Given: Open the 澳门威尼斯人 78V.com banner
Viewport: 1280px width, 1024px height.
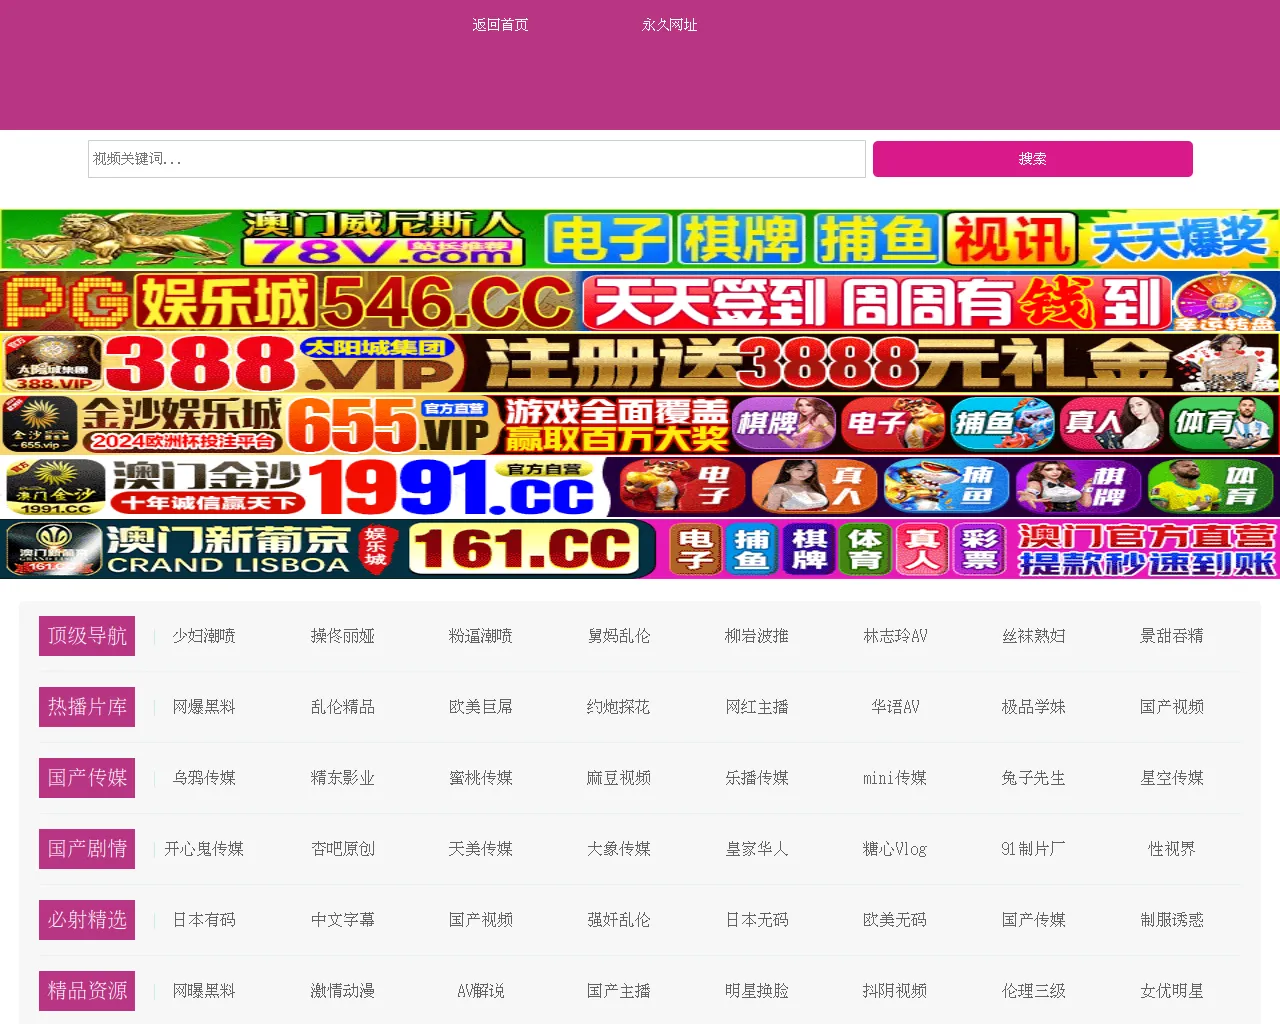Looking at the screenshot, I should click(640, 239).
